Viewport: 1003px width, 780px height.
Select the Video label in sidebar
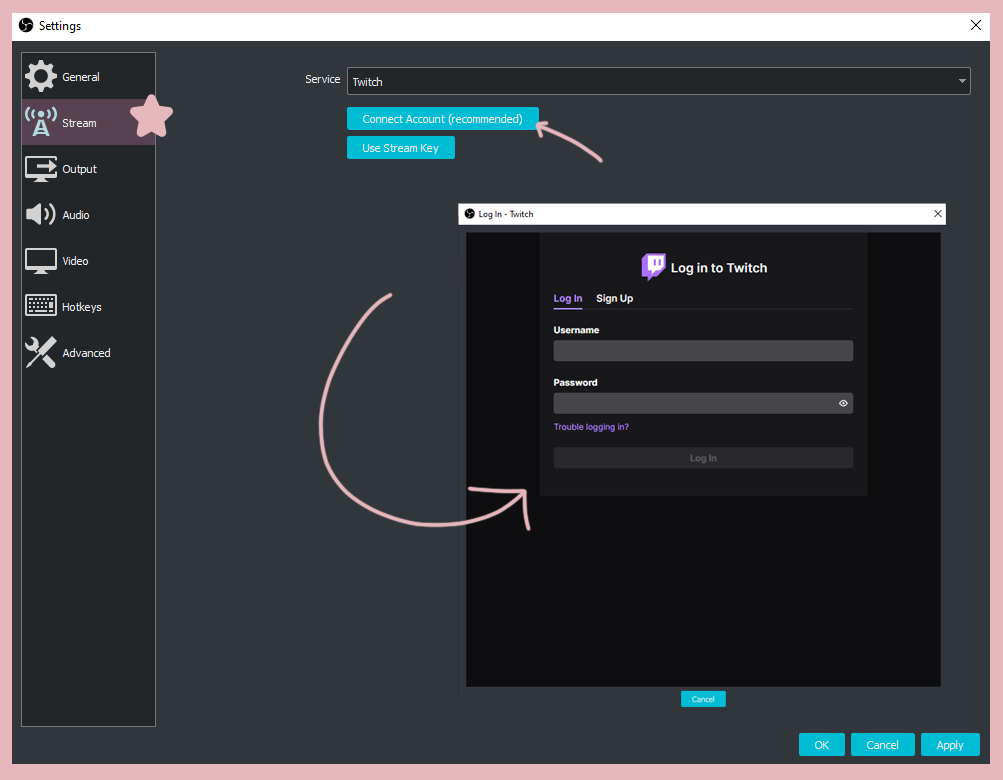(75, 261)
